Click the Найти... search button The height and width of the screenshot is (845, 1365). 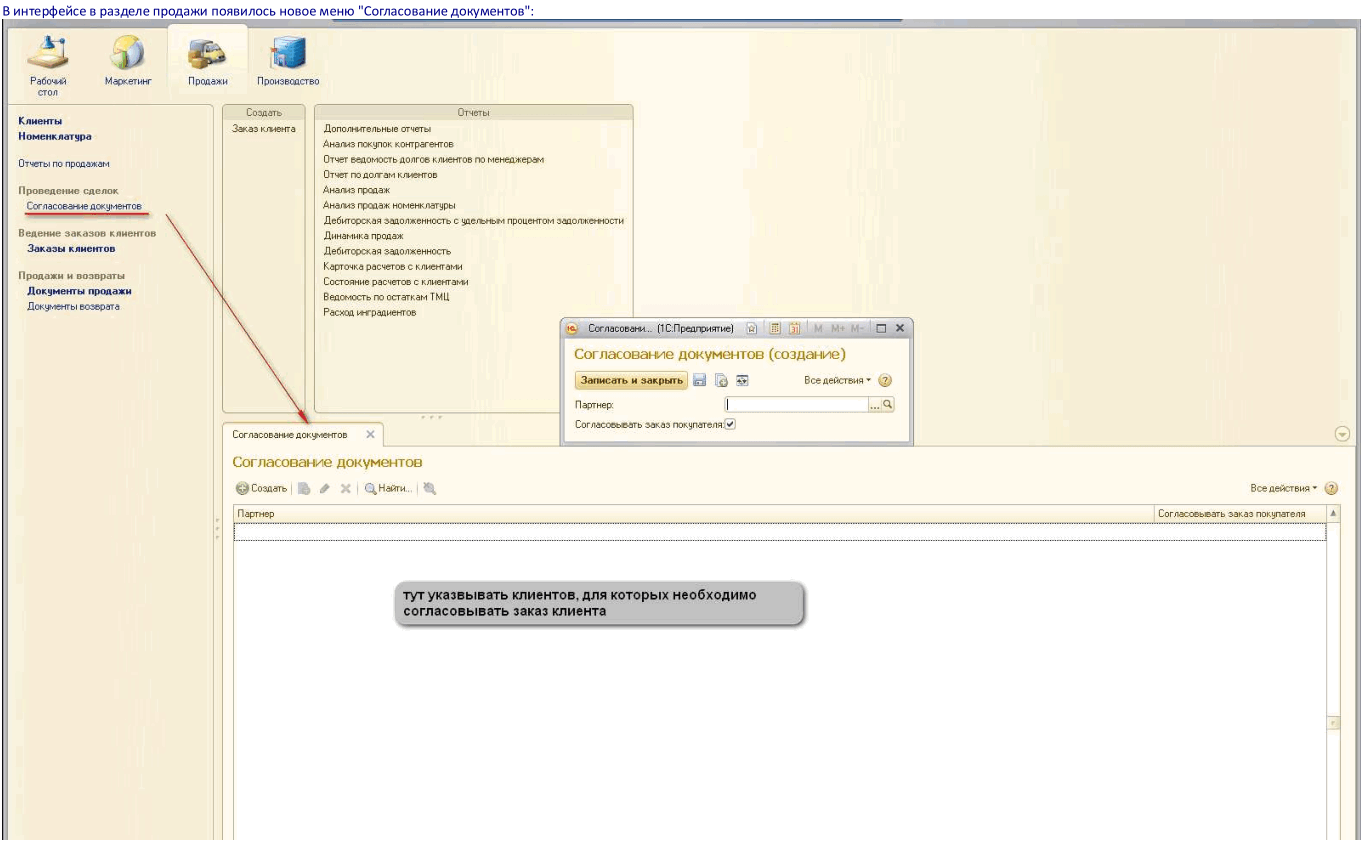tap(388, 489)
